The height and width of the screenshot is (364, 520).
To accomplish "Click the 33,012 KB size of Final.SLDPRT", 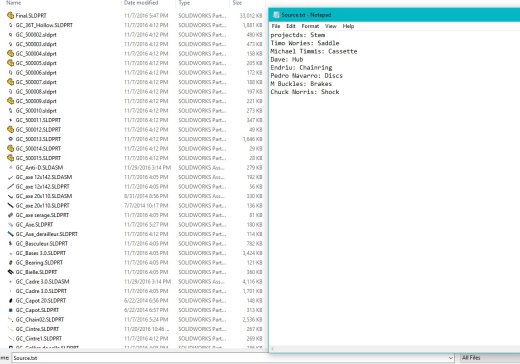I will click(251, 15).
